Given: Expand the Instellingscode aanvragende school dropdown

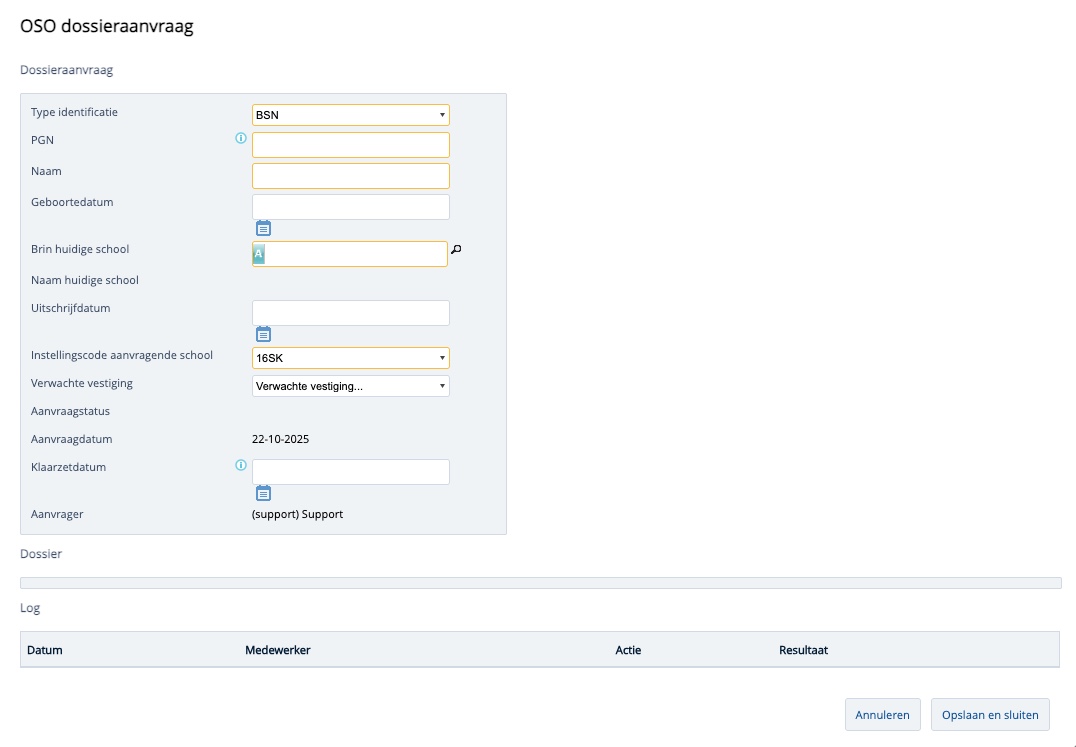Looking at the screenshot, I should pyautogui.click(x=350, y=358).
